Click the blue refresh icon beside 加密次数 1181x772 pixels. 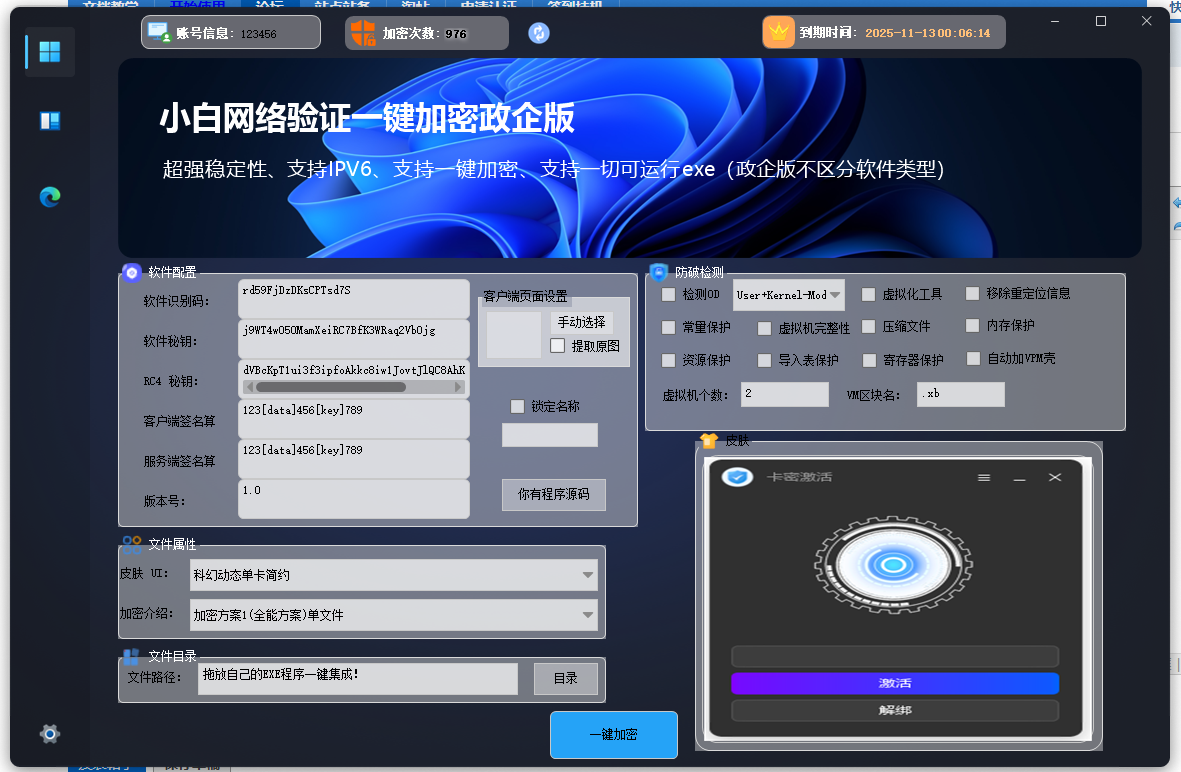point(539,33)
